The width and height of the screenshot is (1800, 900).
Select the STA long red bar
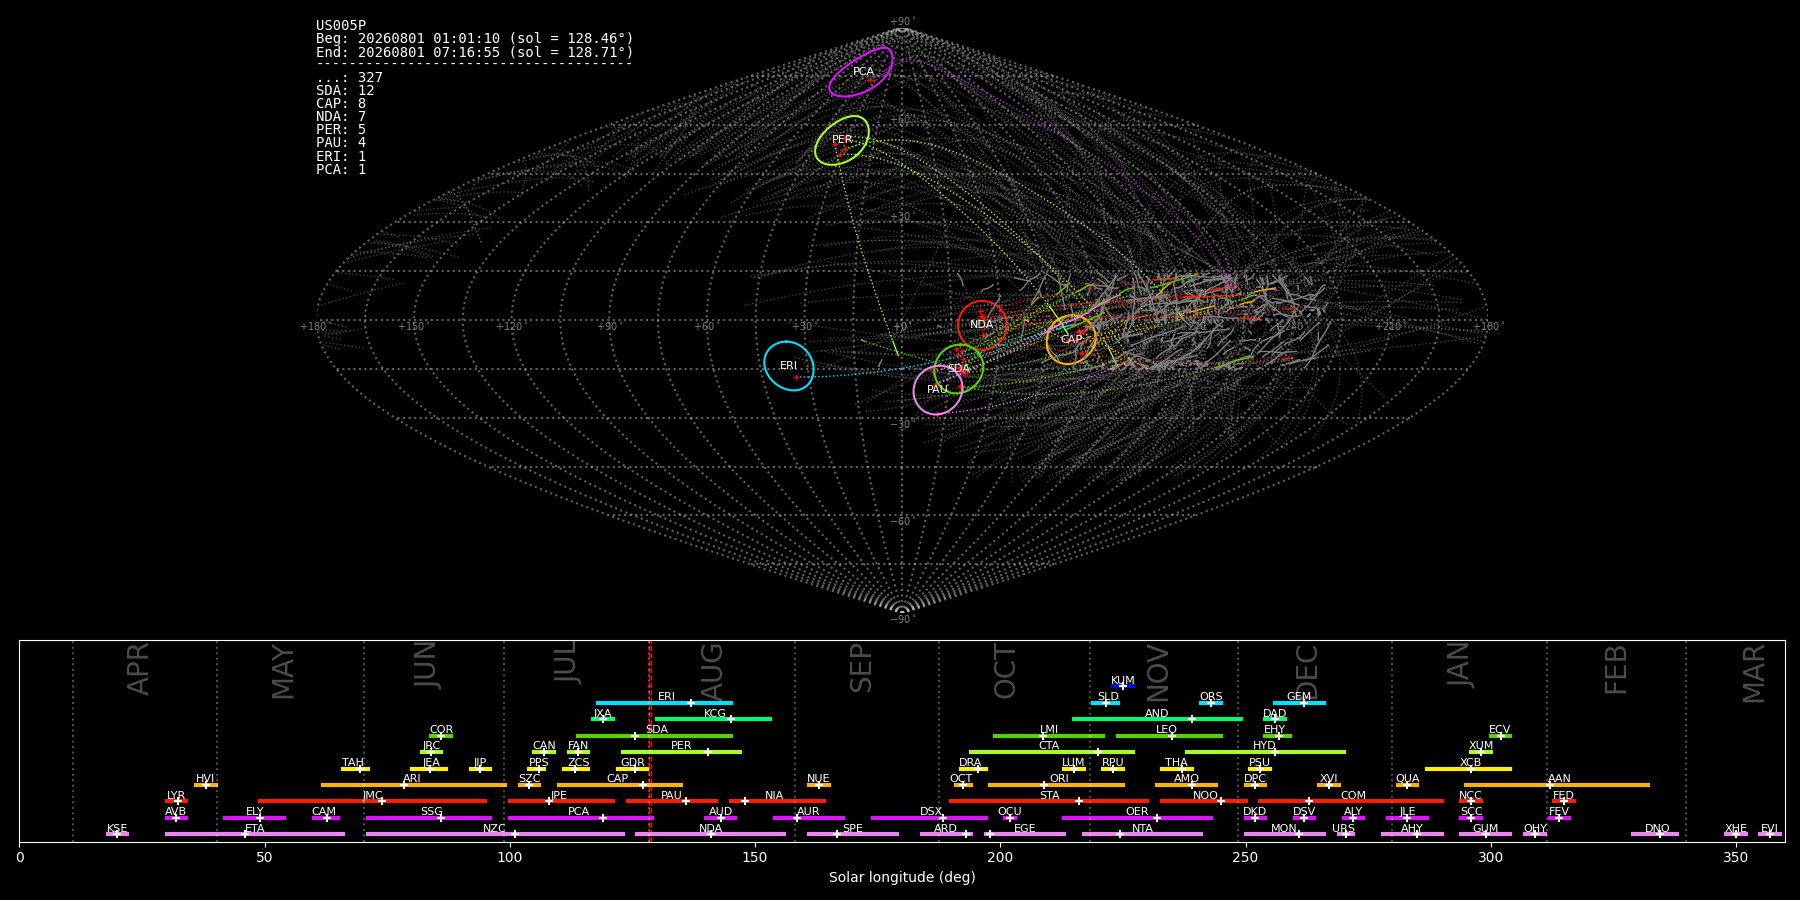point(1049,801)
